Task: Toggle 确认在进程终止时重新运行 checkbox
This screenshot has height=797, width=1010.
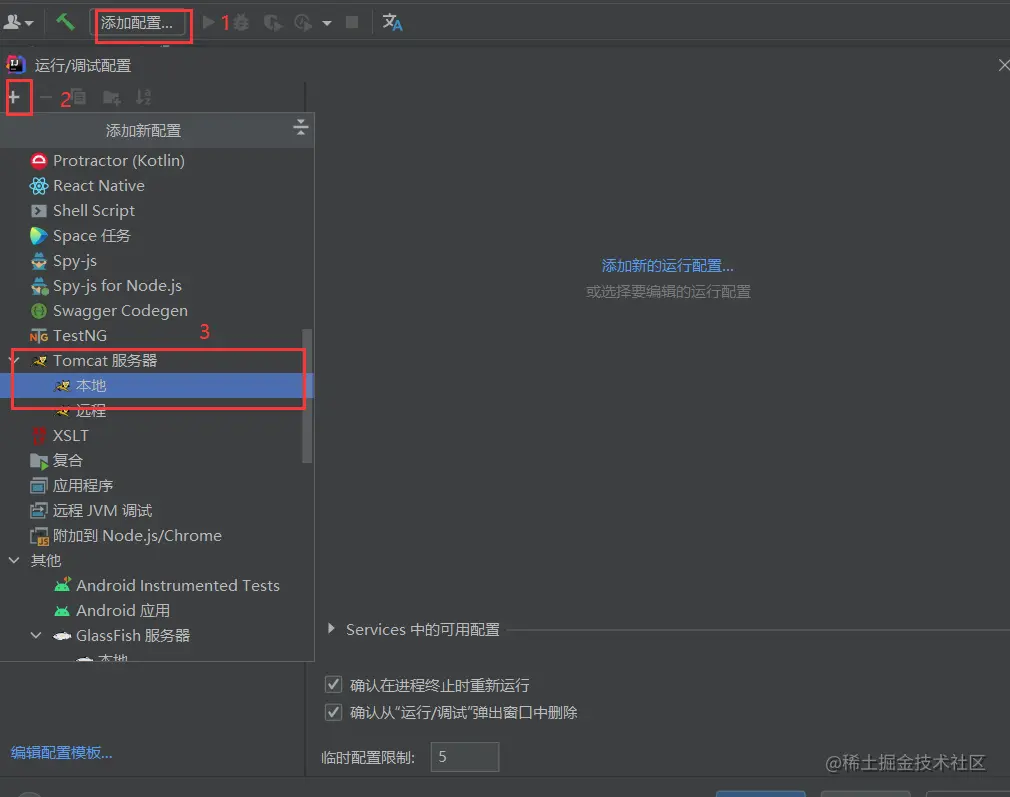Action: [x=333, y=684]
